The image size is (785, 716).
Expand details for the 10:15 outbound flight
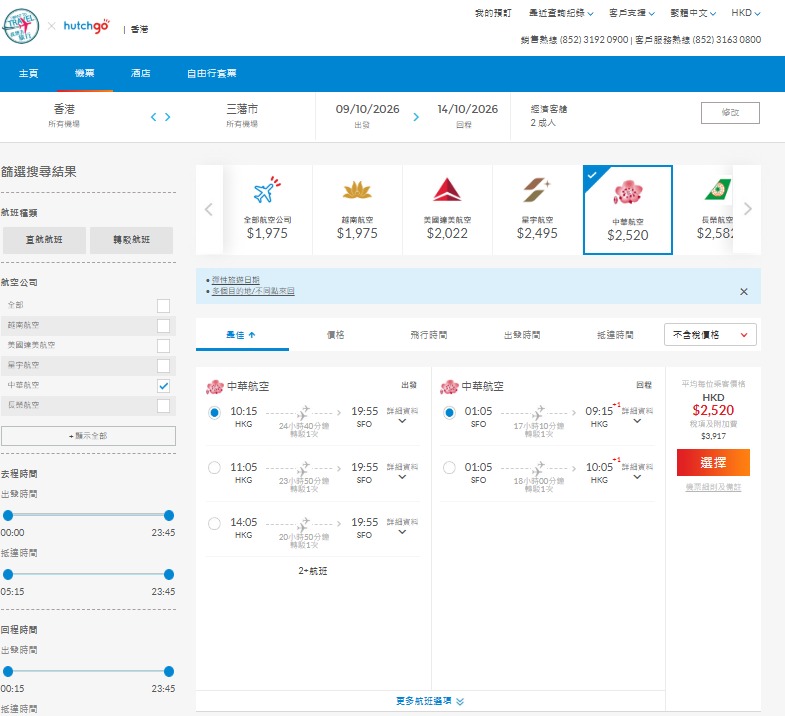[402, 416]
